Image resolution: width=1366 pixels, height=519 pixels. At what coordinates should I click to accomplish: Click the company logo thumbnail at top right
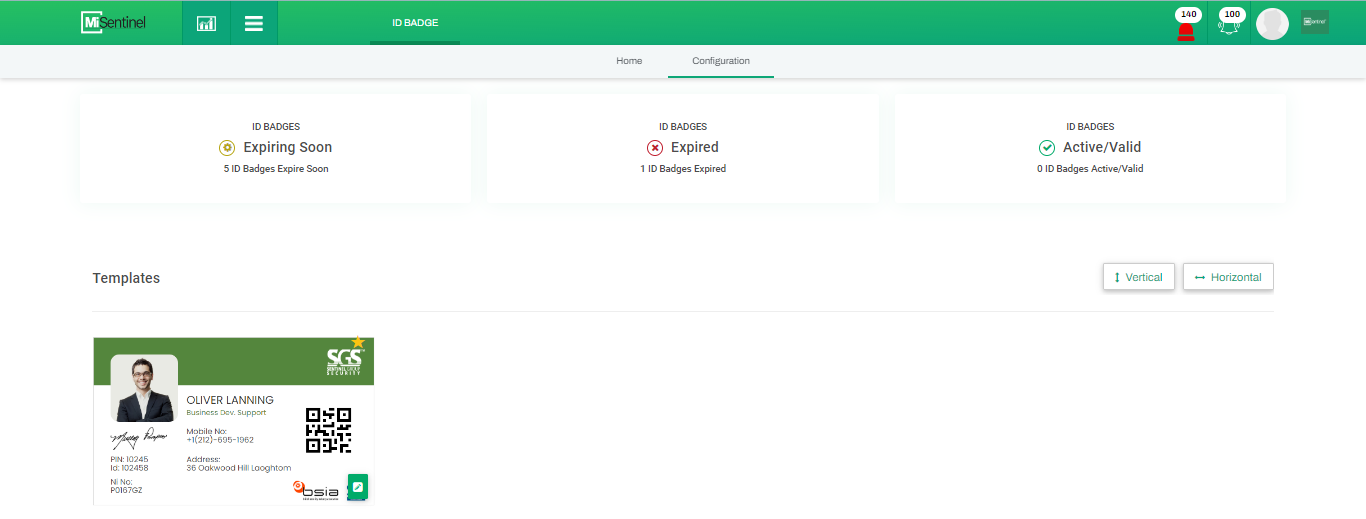pyautogui.click(x=1314, y=22)
